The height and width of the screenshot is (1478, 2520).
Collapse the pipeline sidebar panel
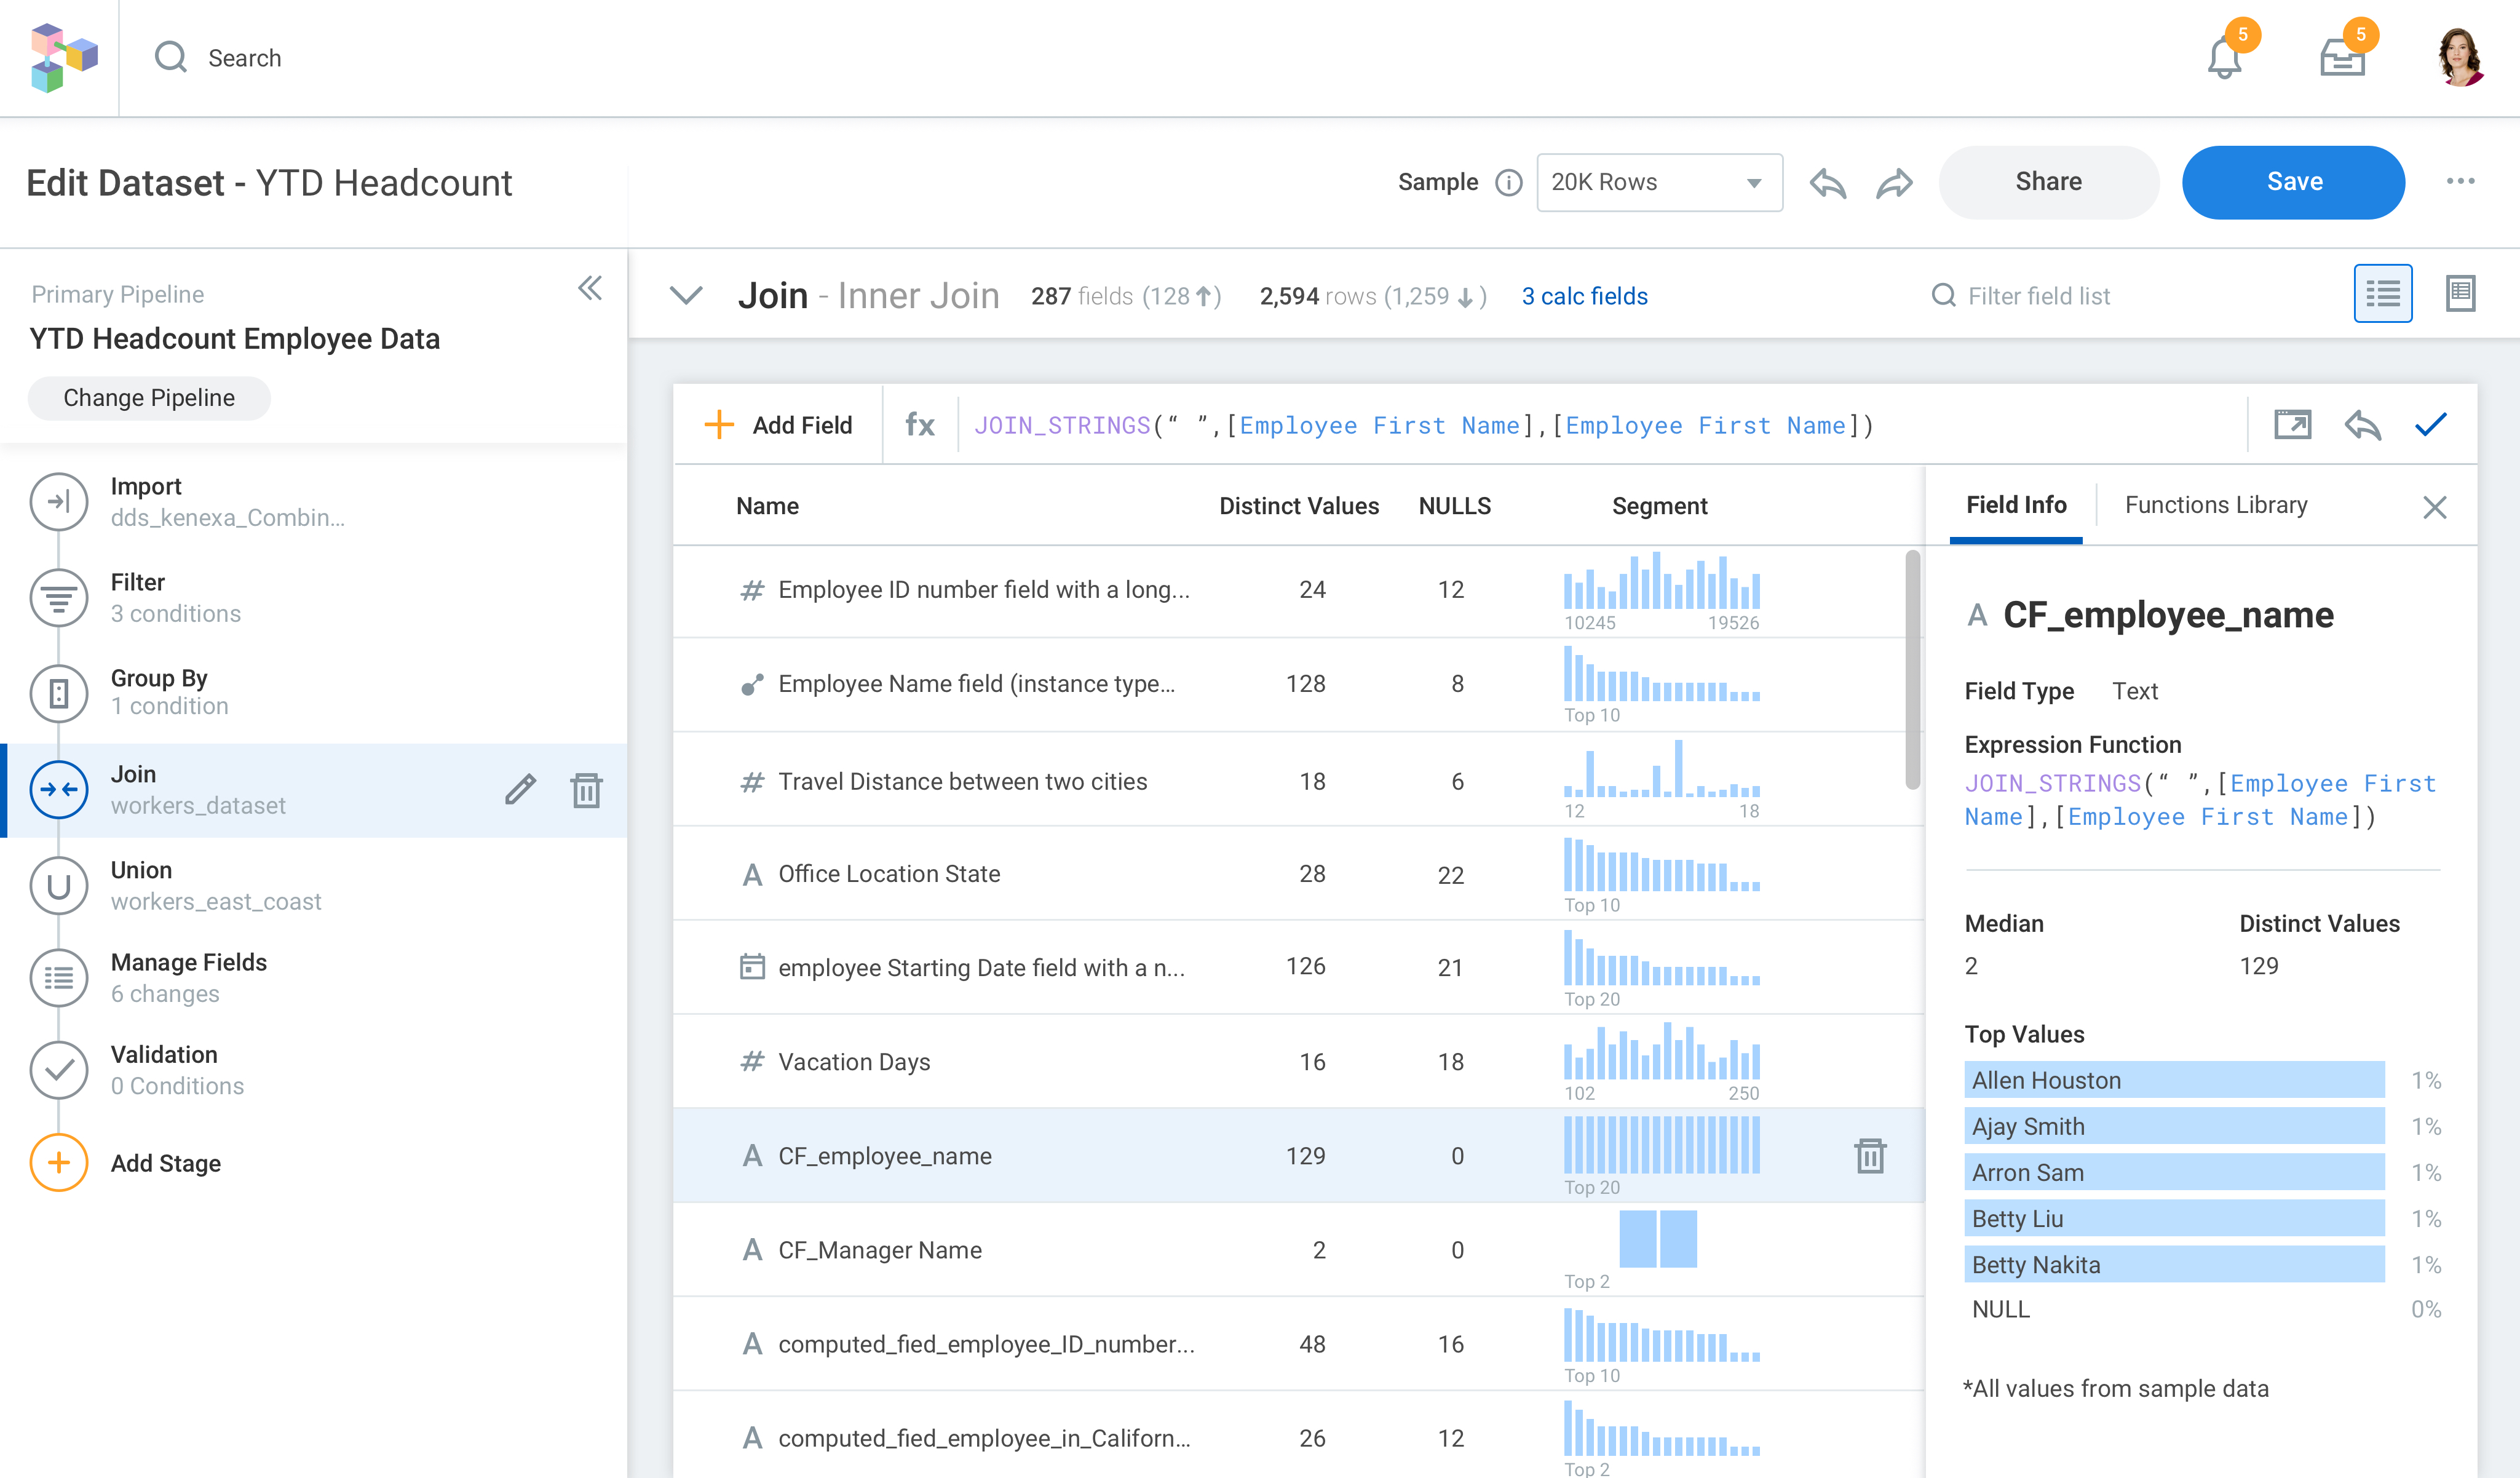pos(590,289)
